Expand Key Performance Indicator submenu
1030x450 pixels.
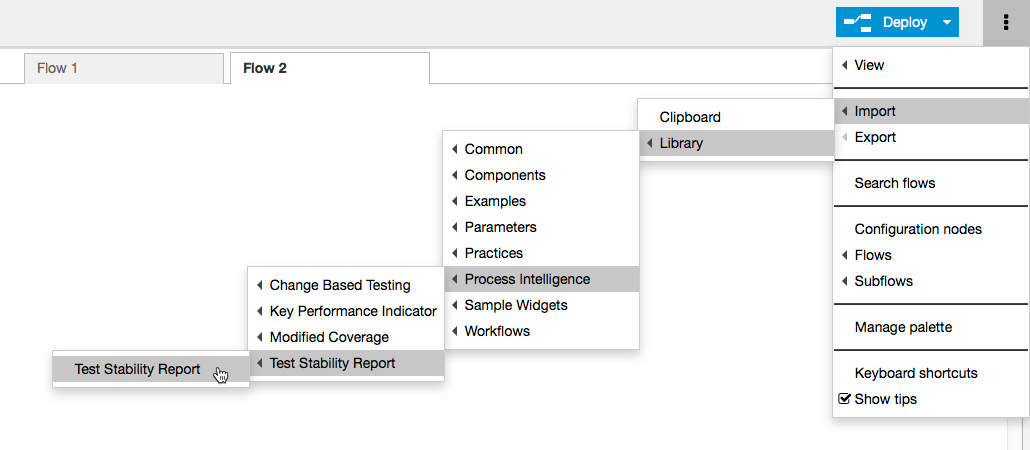[x=346, y=311]
